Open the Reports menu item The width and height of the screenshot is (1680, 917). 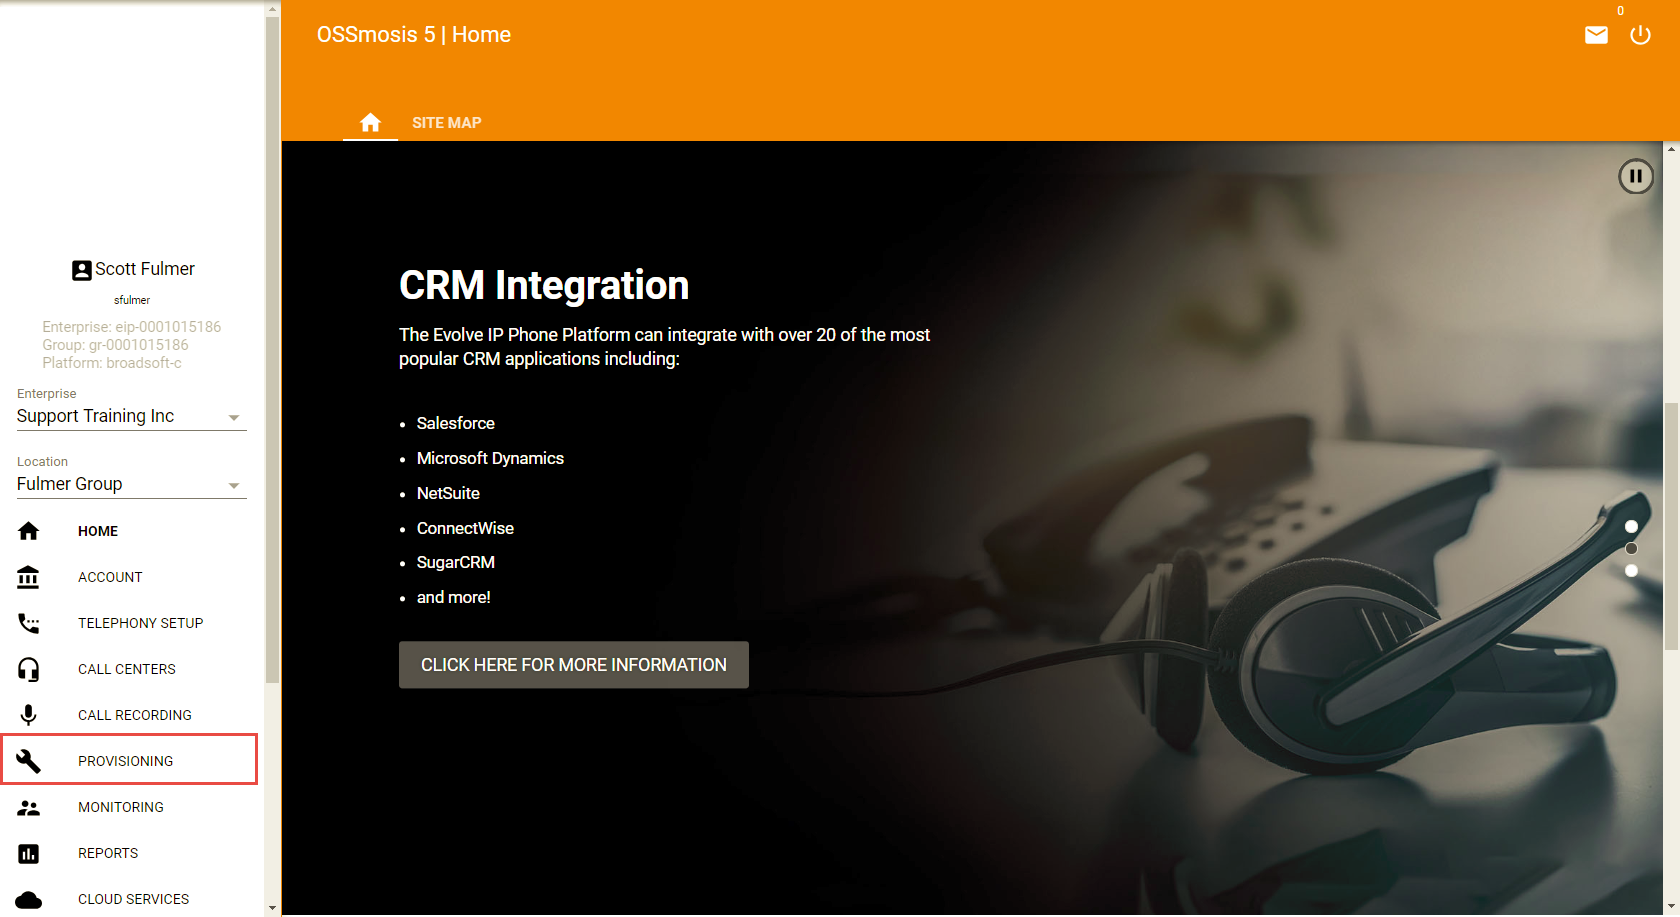(108, 853)
